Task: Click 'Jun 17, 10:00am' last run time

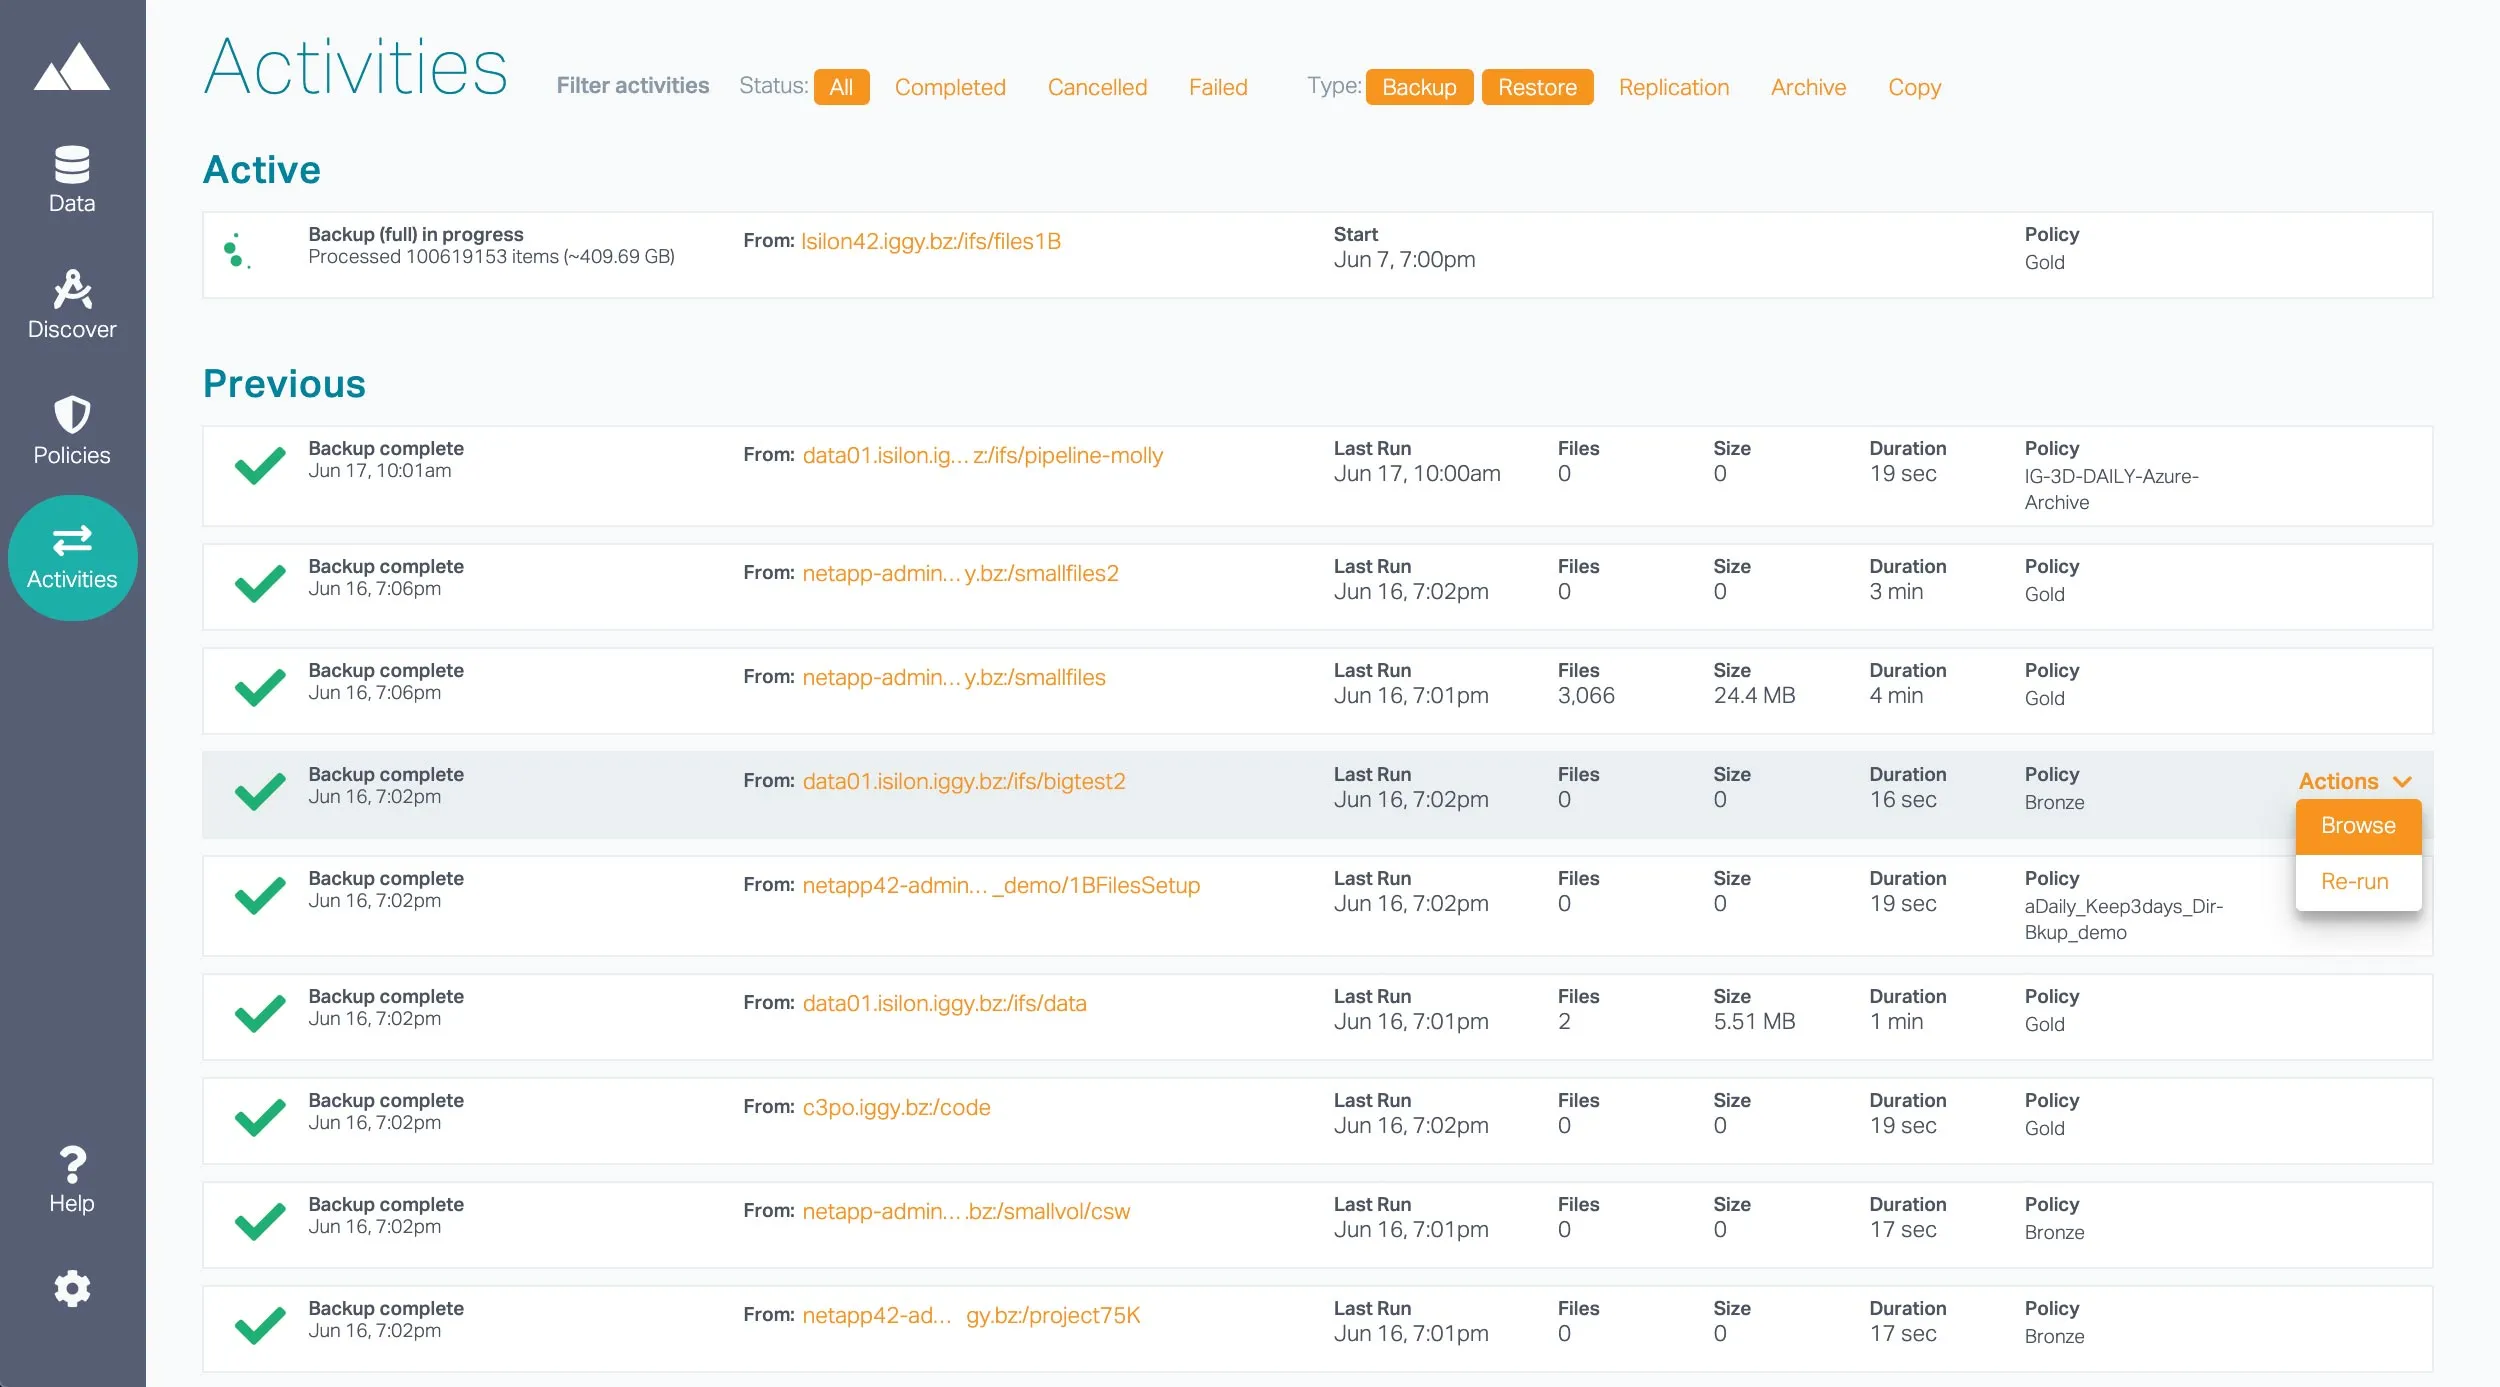Action: (x=1416, y=474)
